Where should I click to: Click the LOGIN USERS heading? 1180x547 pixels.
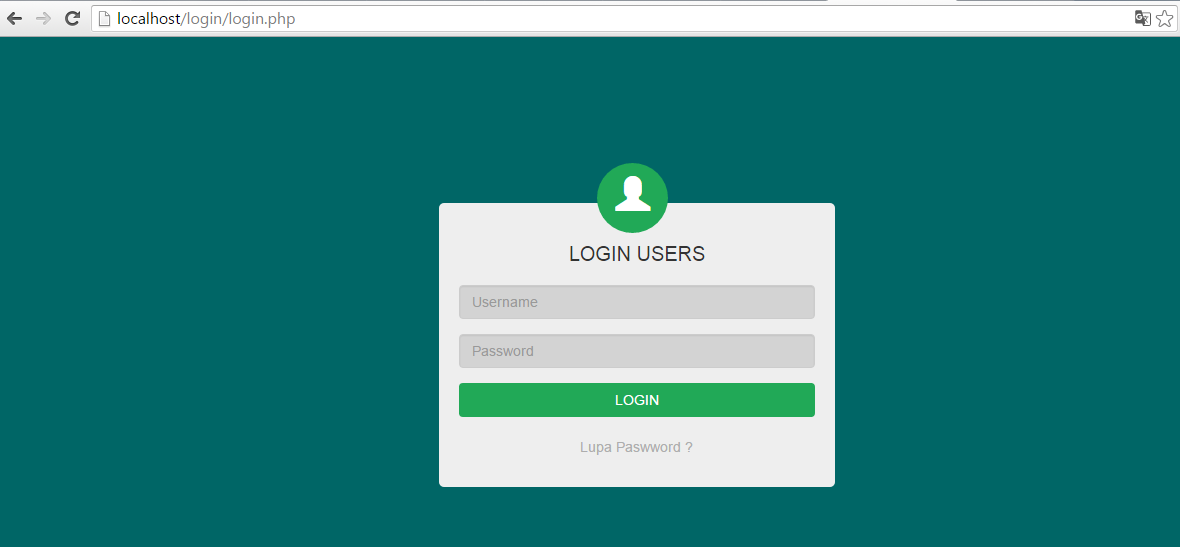tap(637, 254)
